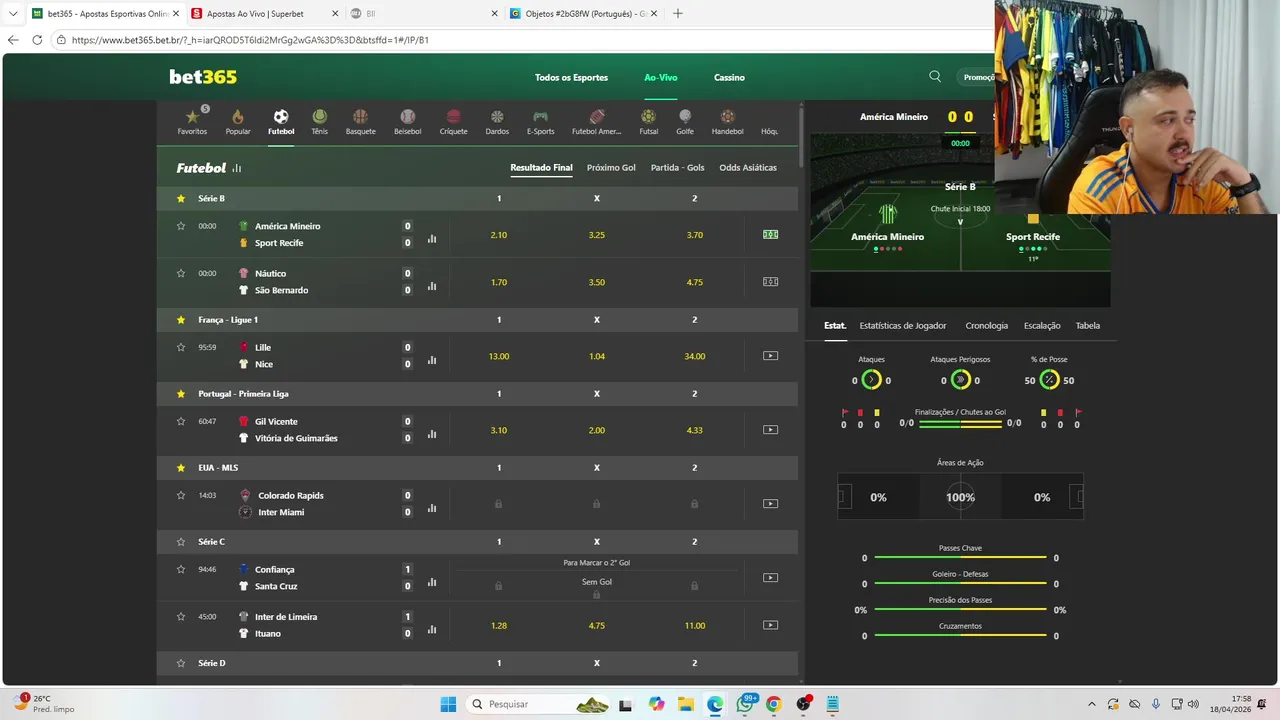
Task: Favorite the Colorado Rapids match star
Action: coord(181,495)
